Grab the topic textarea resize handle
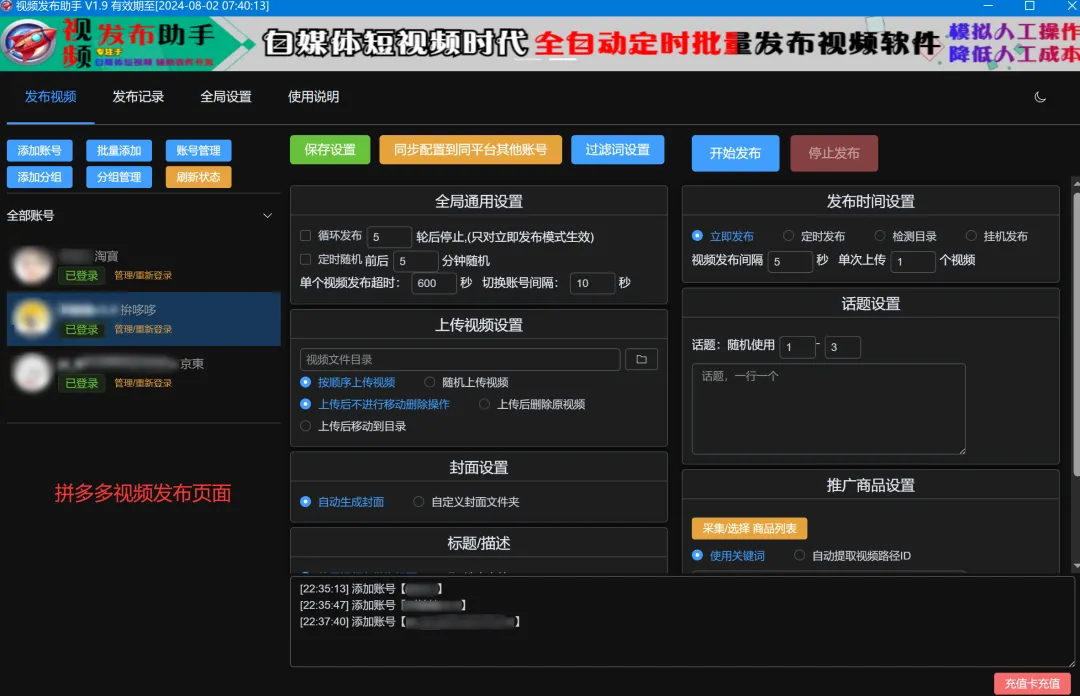The image size is (1080, 696). pyautogui.click(x=962, y=451)
